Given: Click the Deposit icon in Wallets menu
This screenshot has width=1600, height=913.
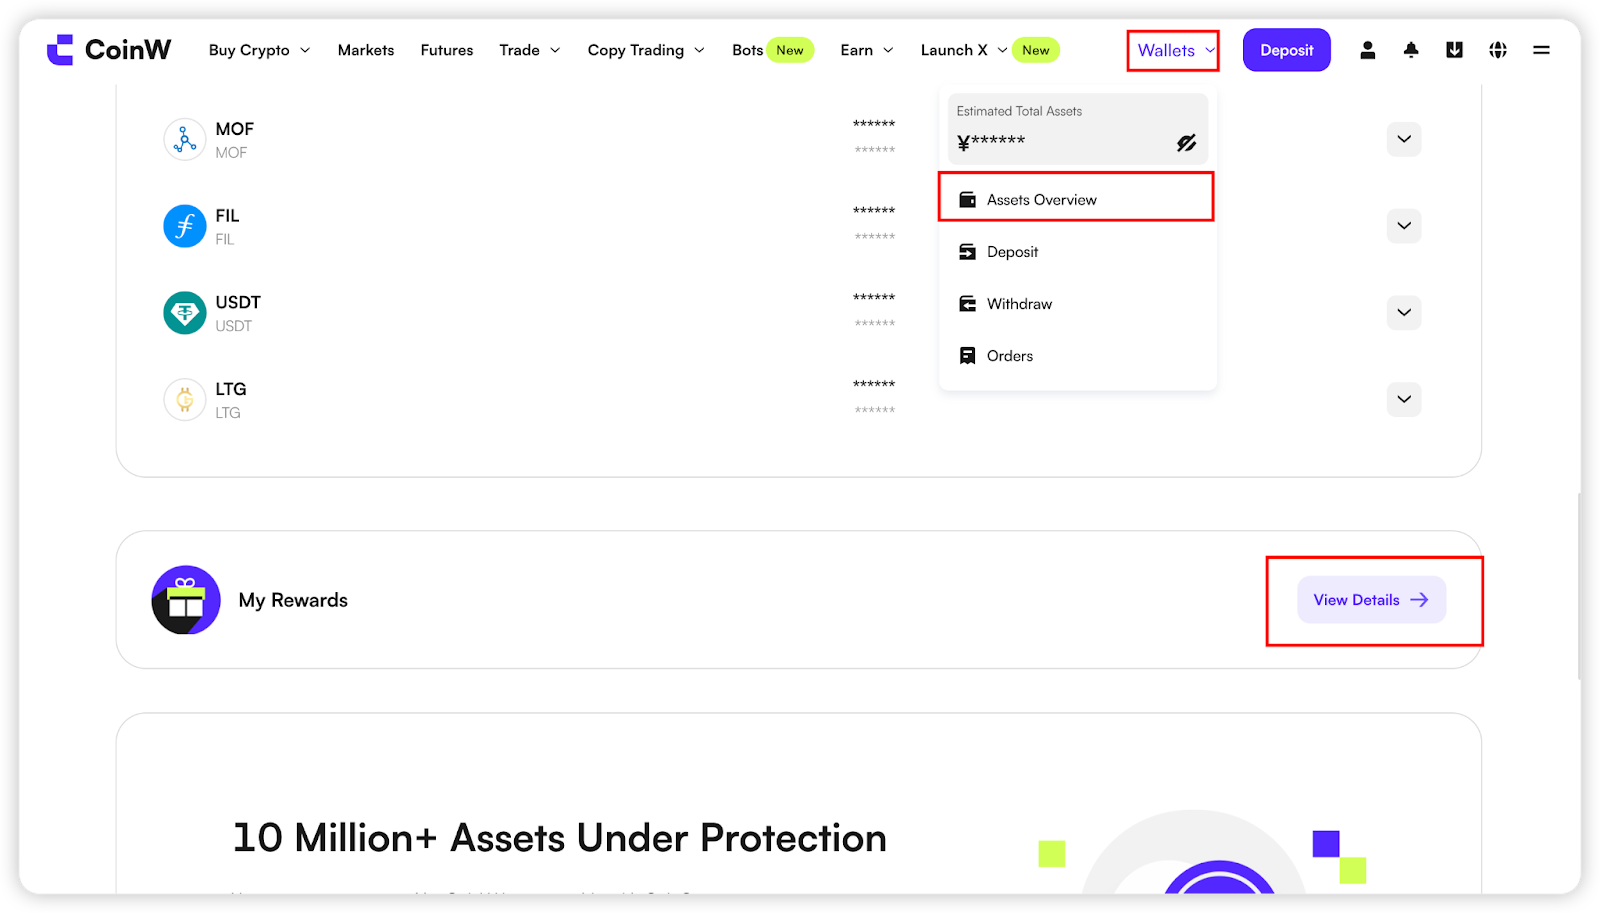Looking at the screenshot, I should point(967,252).
